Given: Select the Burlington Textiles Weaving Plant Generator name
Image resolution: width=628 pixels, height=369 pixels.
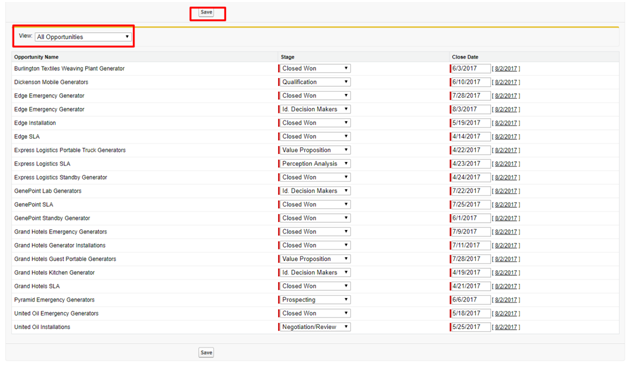Looking at the screenshot, I should [69, 69].
